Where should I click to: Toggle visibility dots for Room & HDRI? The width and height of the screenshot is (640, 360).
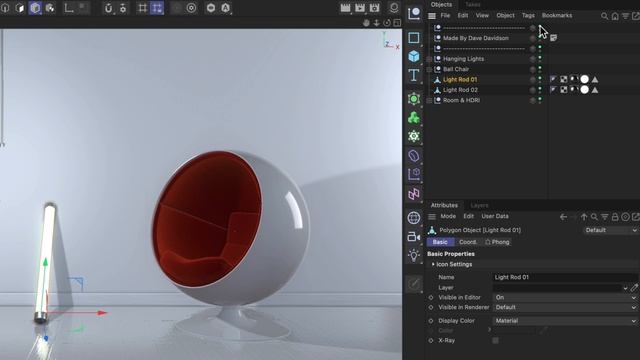coord(540,100)
